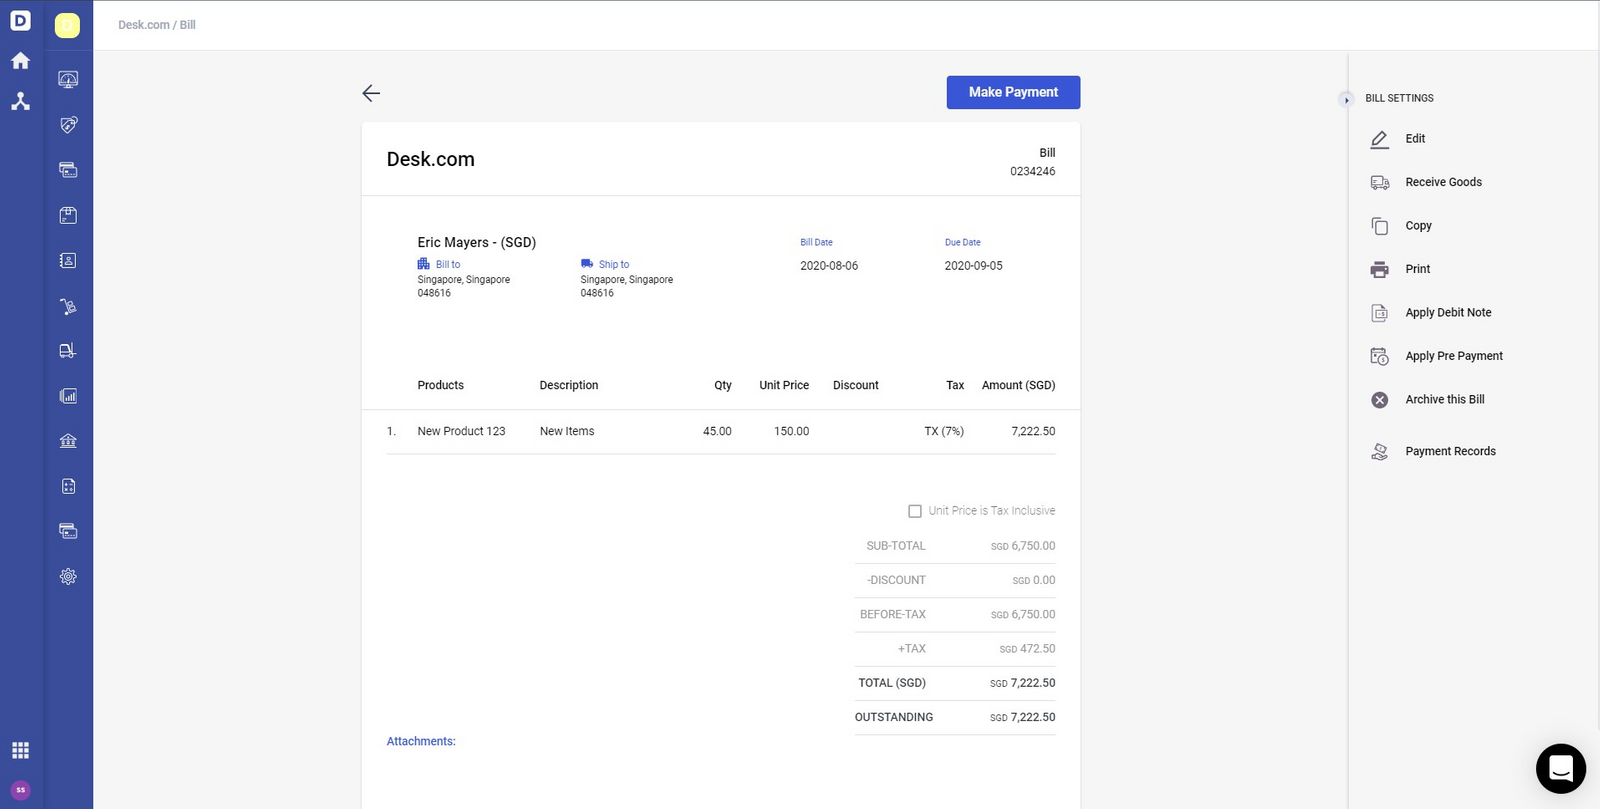The height and width of the screenshot is (809, 1600).
Task: Click the forklift icon in sidebar
Action: (68, 351)
